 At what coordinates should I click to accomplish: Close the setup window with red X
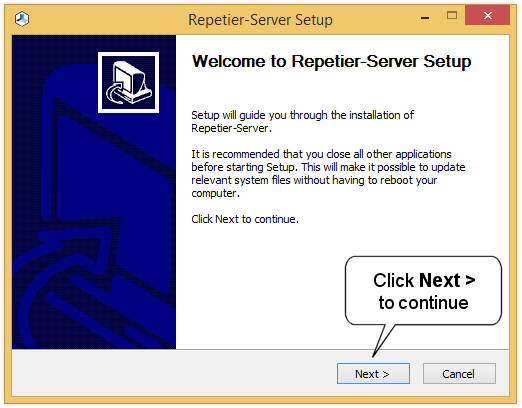[487, 15]
